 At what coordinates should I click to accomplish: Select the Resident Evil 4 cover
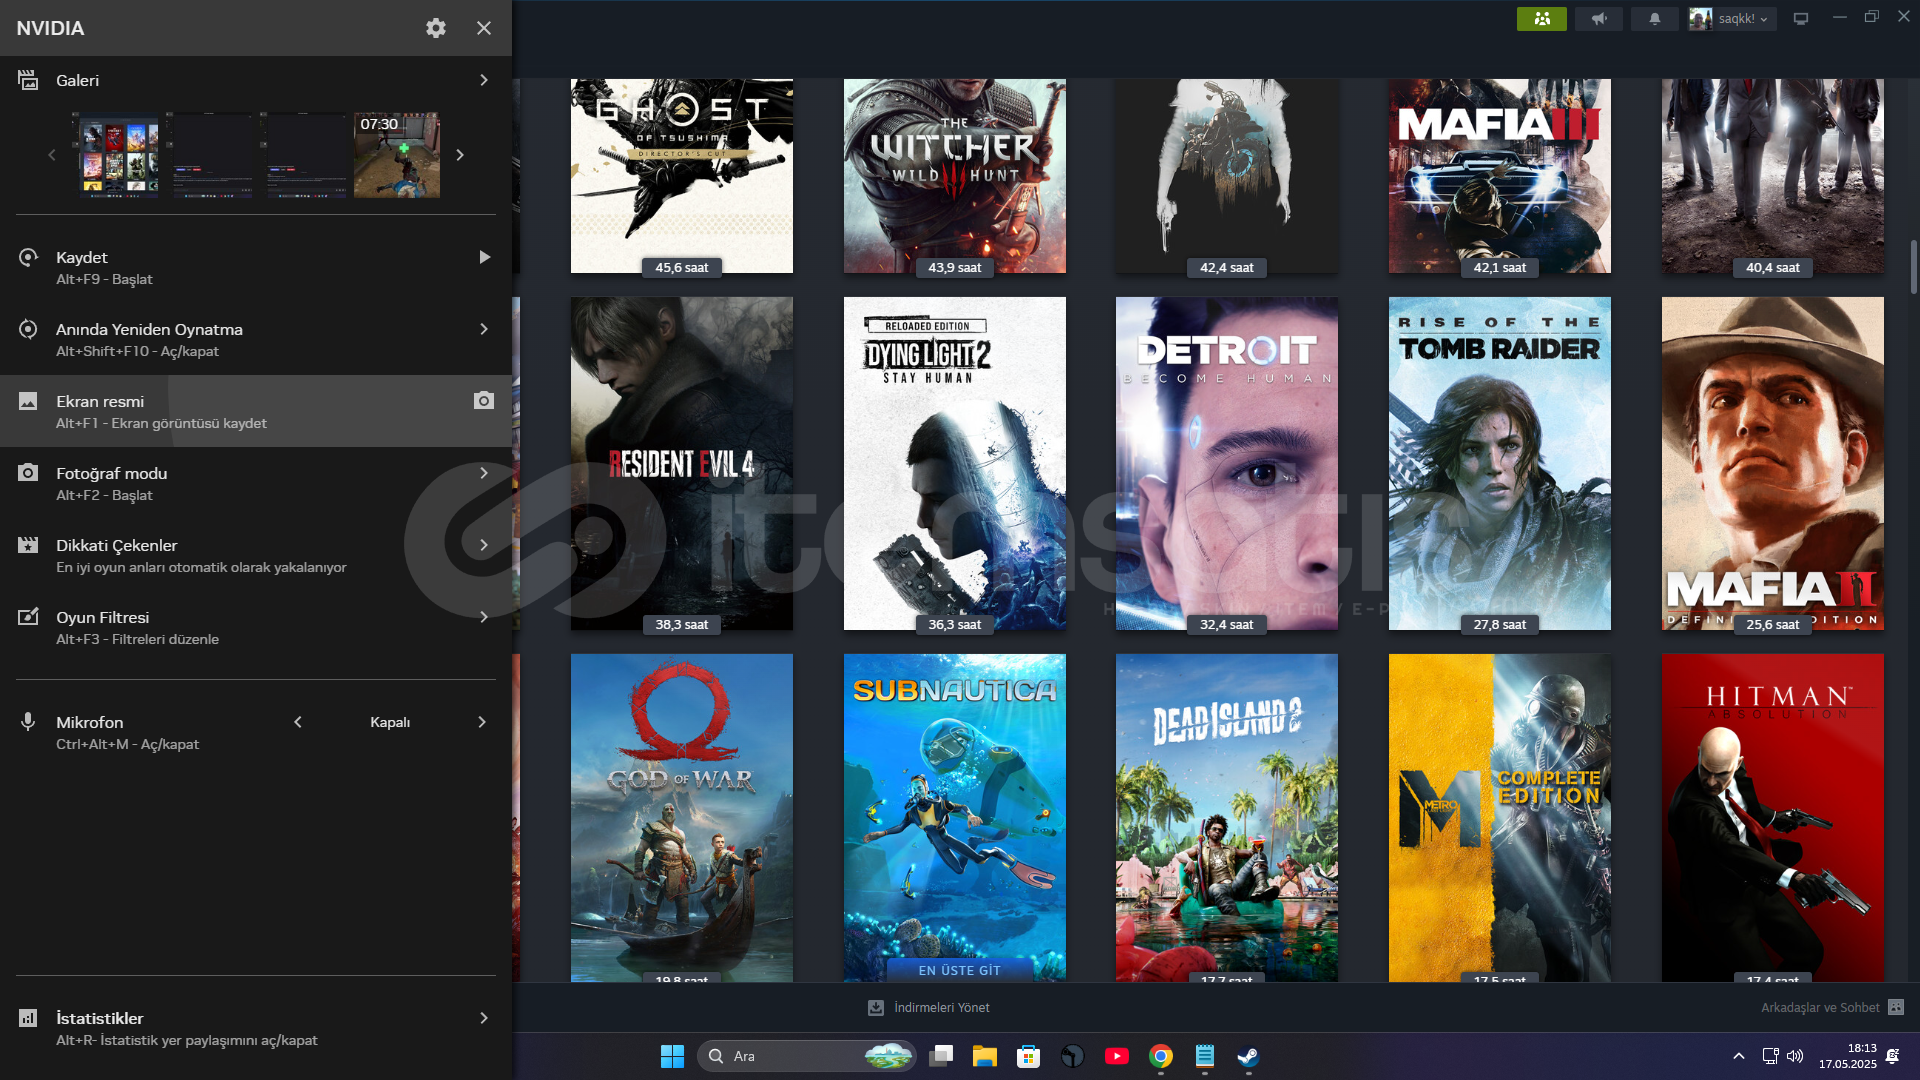682,463
